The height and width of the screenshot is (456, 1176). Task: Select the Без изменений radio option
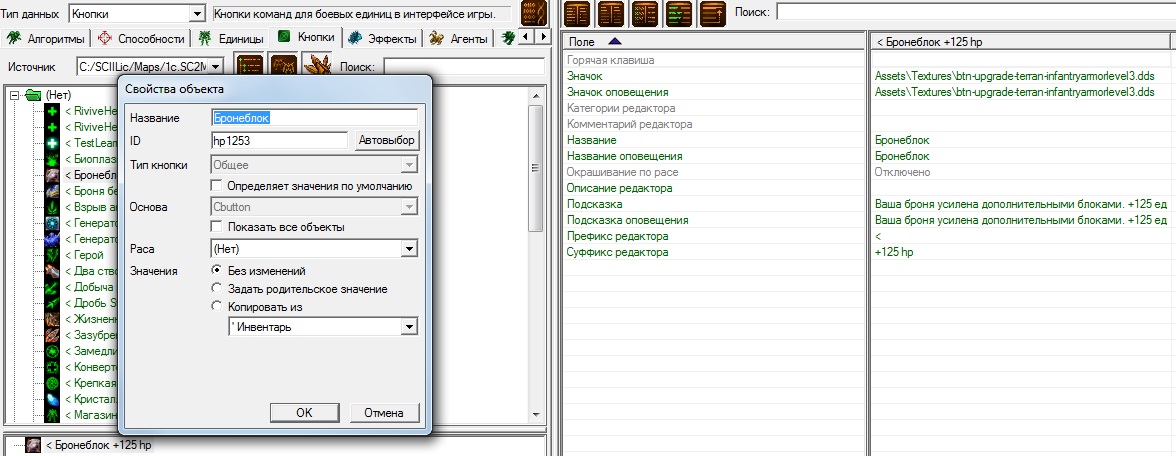tap(217, 271)
